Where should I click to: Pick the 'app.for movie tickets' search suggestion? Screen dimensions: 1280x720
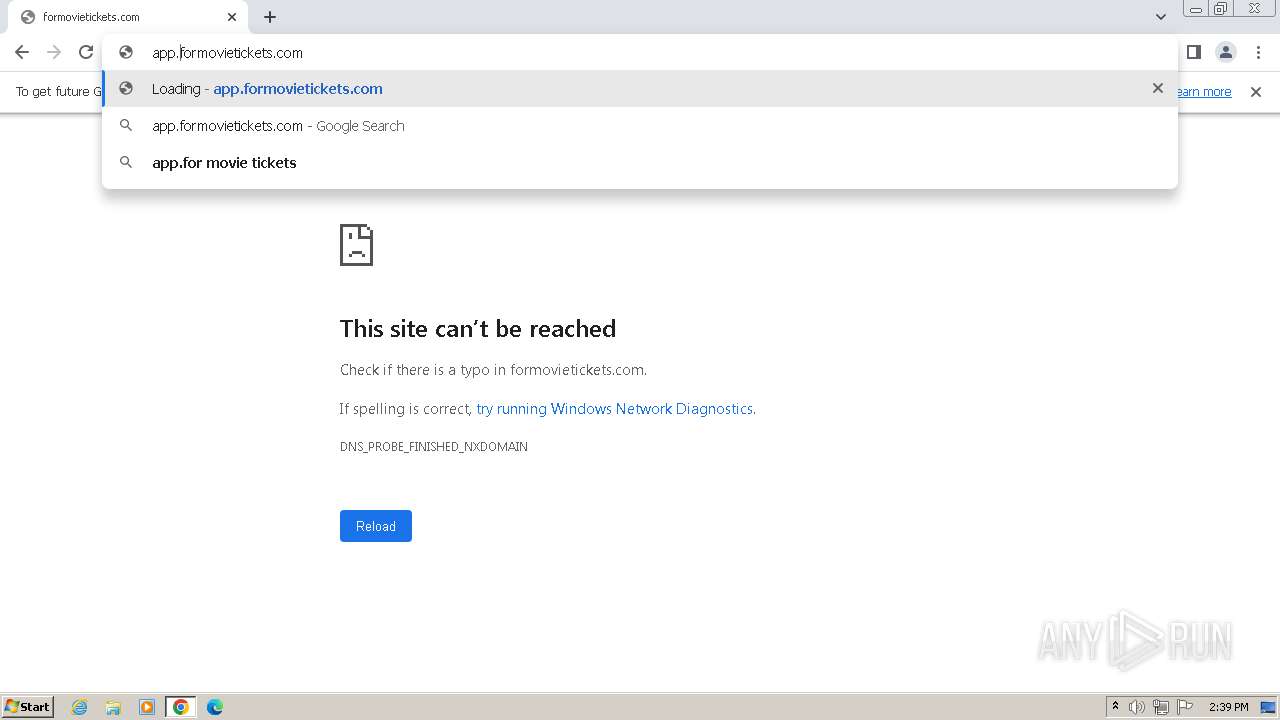pos(640,163)
